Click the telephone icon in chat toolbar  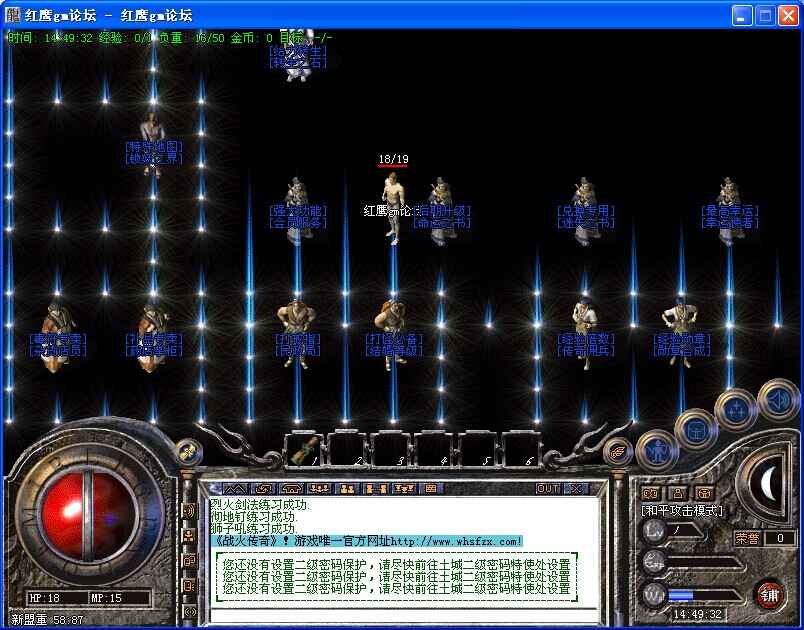tap(291, 489)
